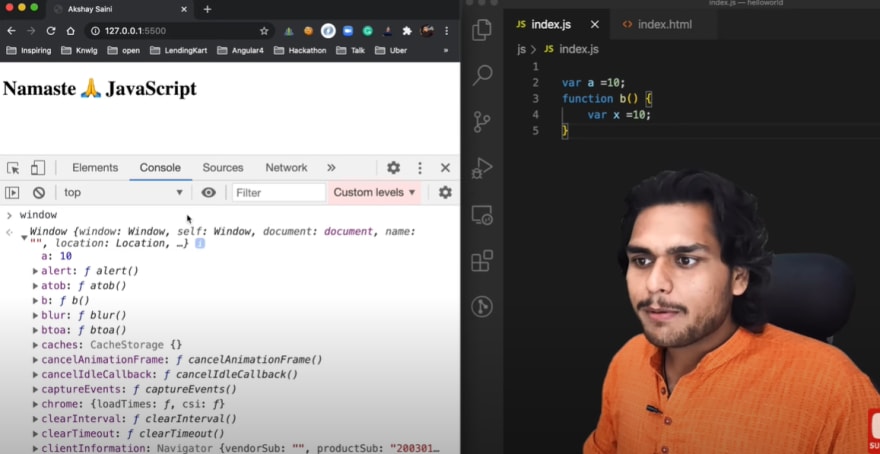Open VS Code Run and Debug icon
The image size is (880, 454).
click(482, 168)
